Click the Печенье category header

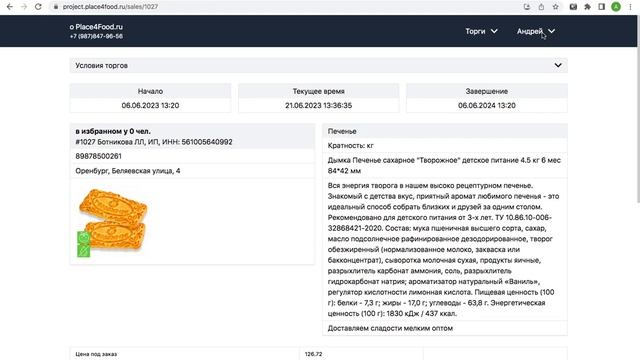click(x=445, y=131)
